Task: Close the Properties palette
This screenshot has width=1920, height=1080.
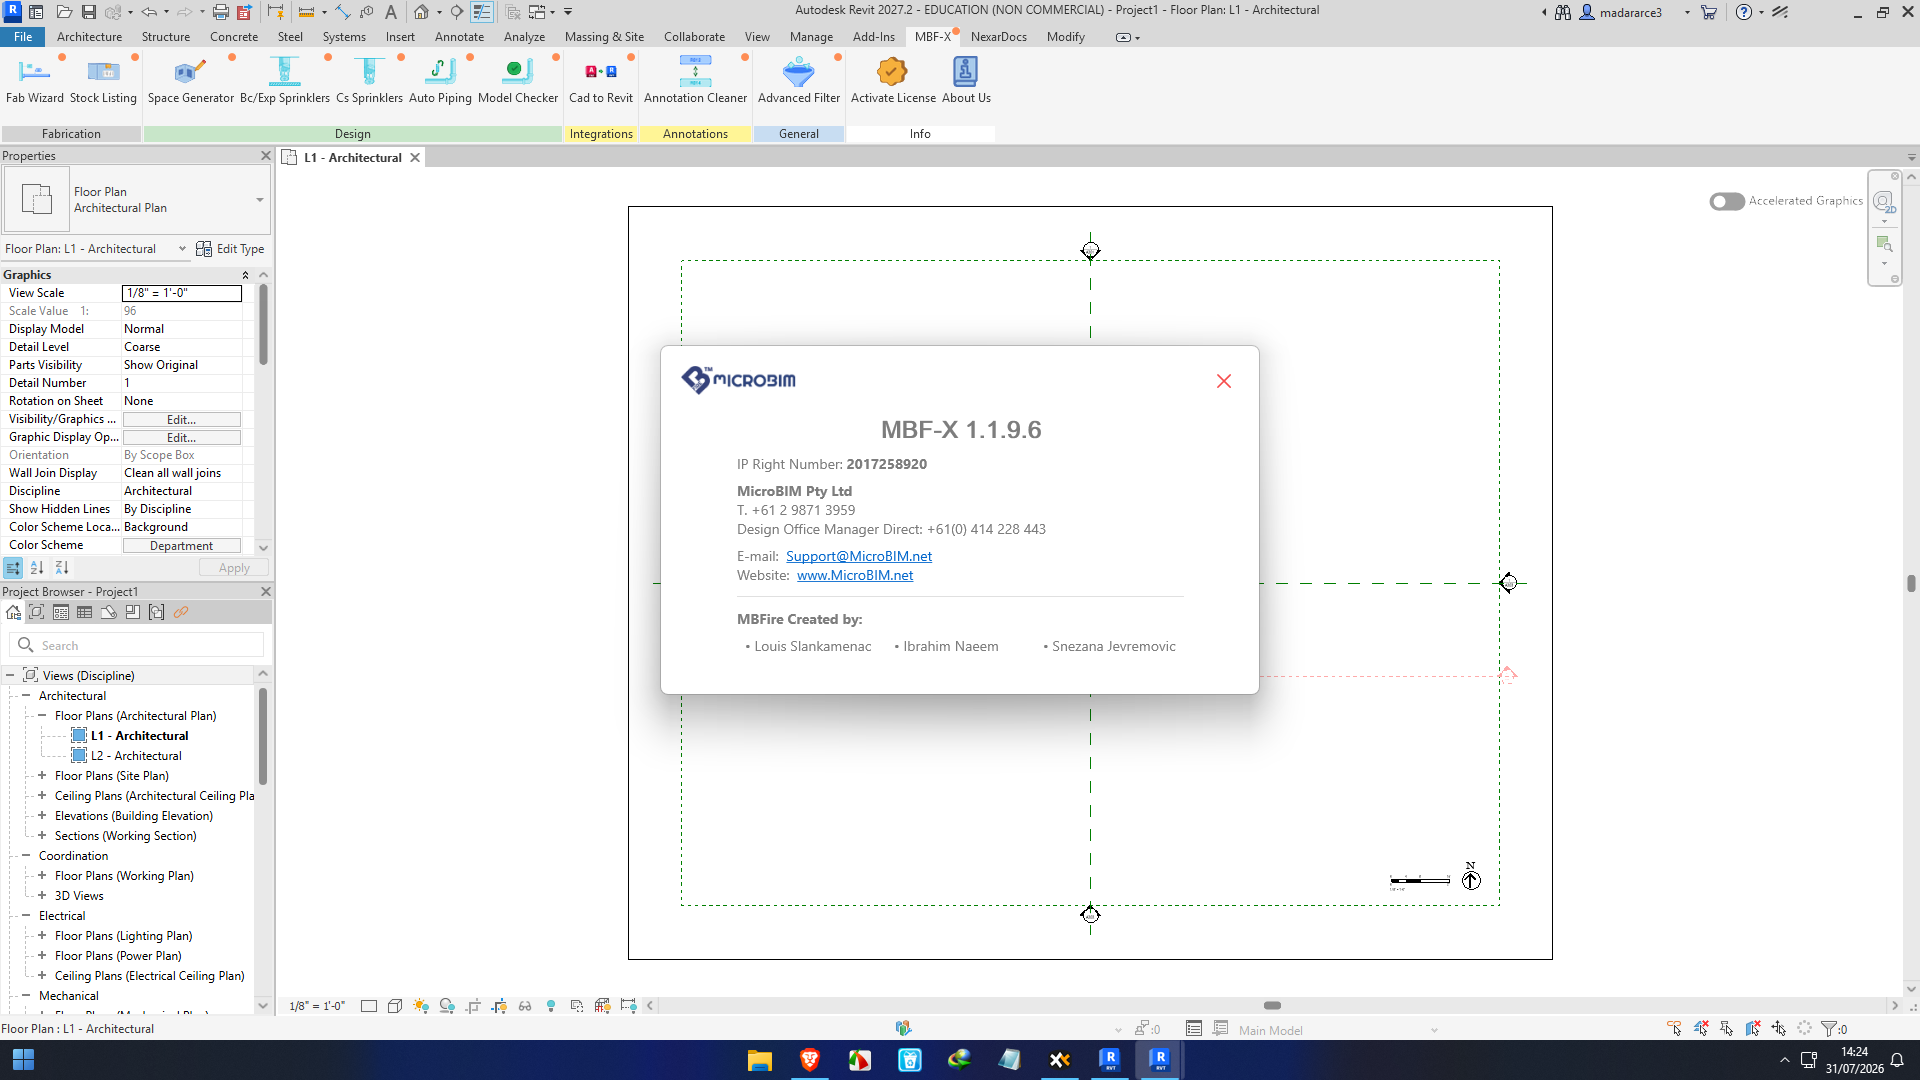Action: click(x=265, y=156)
